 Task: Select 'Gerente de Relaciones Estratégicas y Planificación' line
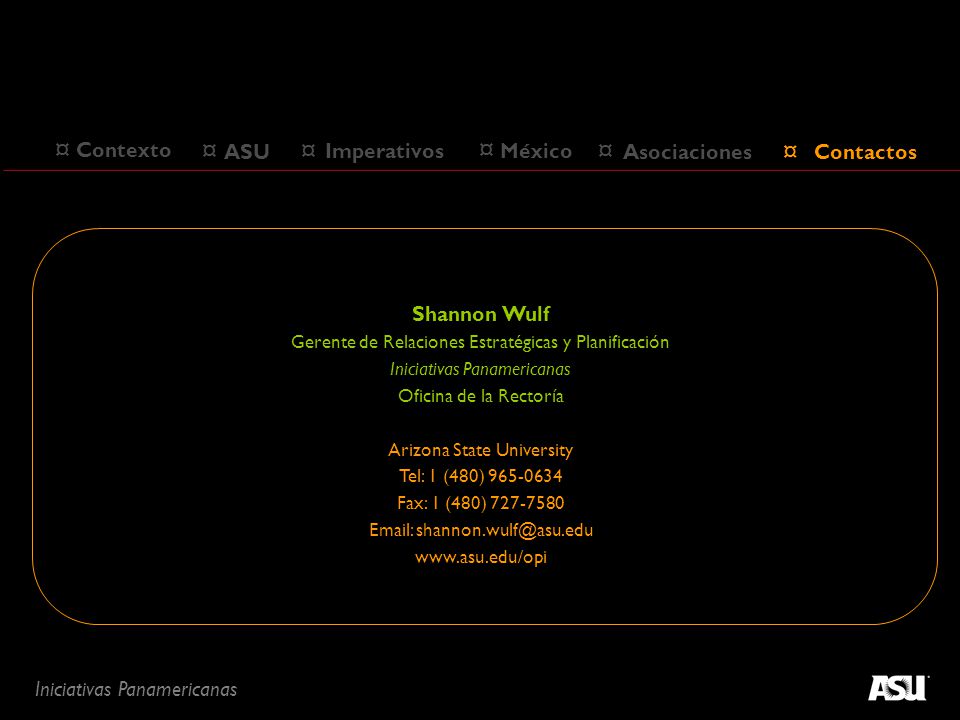click(x=480, y=342)
